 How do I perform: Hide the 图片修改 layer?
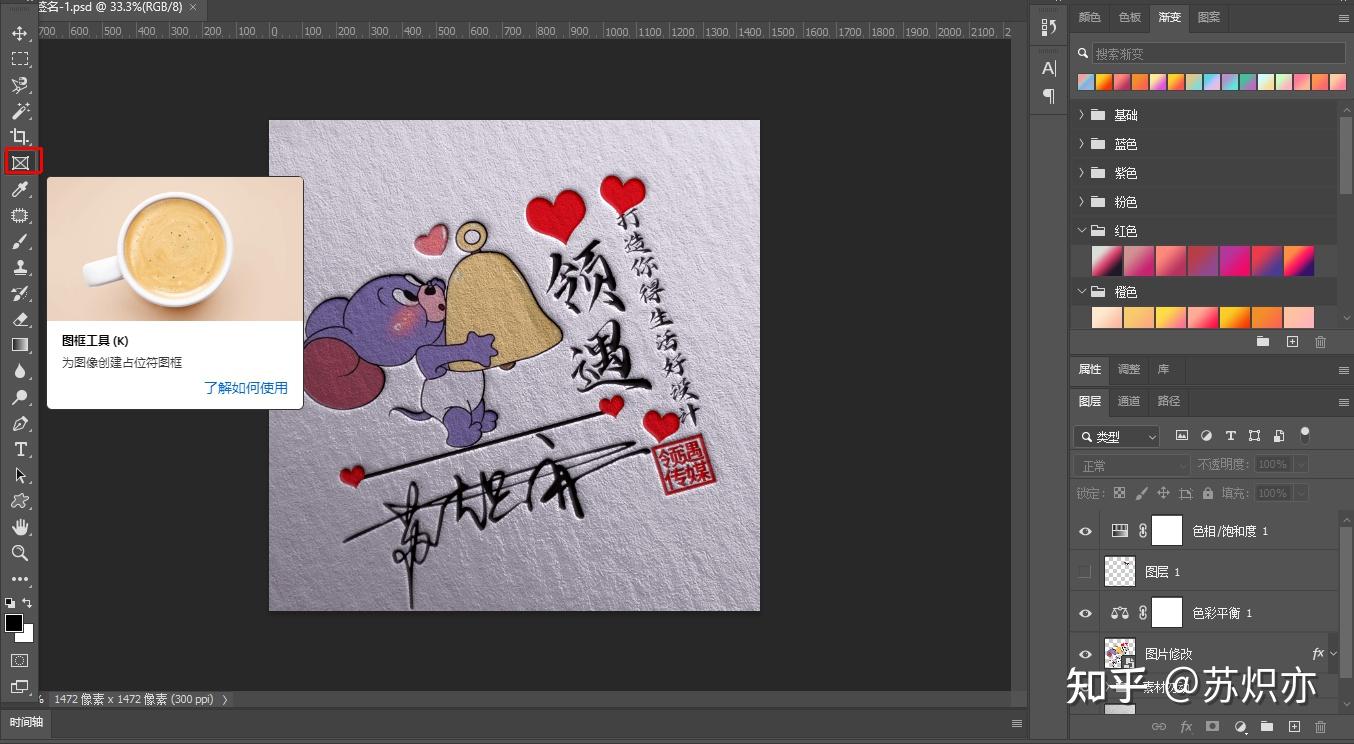pyautogui.click(x=1085, y=654)
